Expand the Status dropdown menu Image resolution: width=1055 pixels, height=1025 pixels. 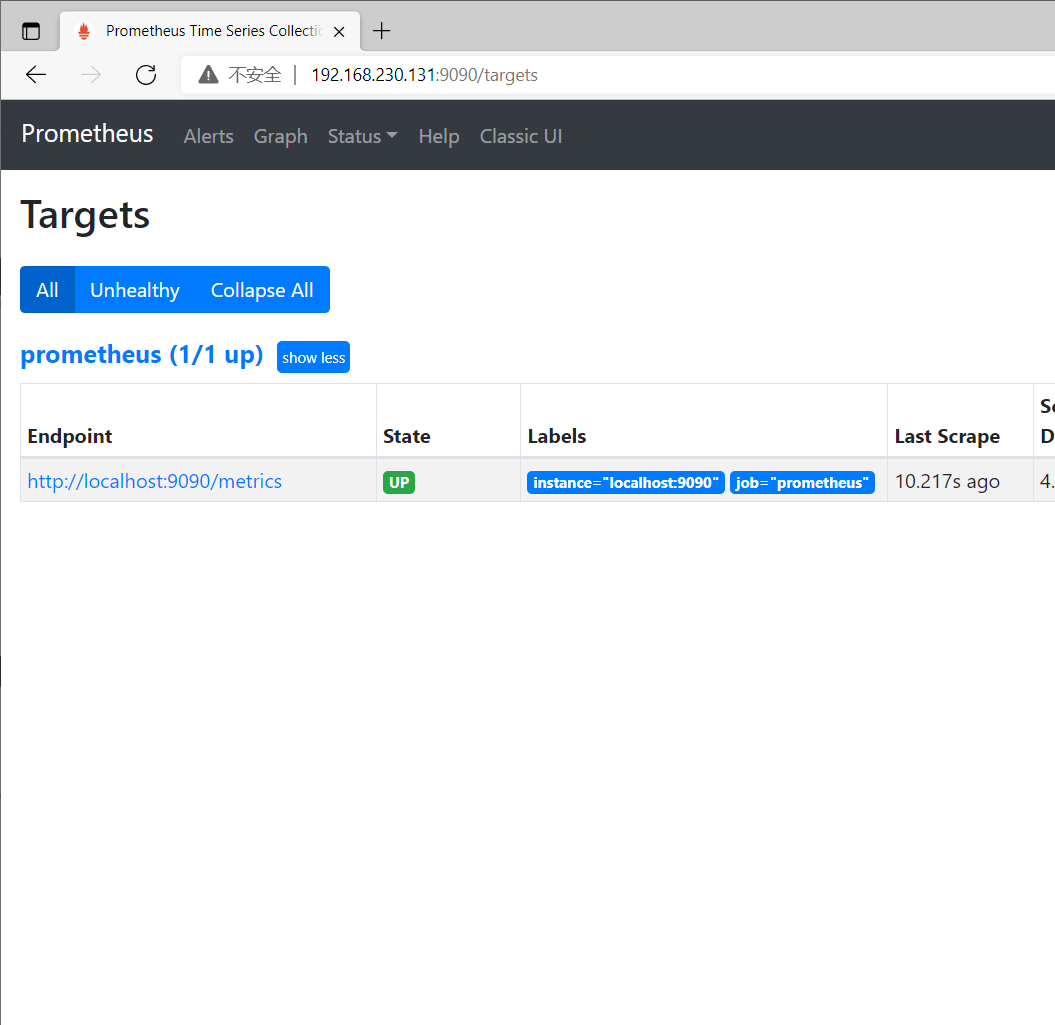[x=363, y=137]
